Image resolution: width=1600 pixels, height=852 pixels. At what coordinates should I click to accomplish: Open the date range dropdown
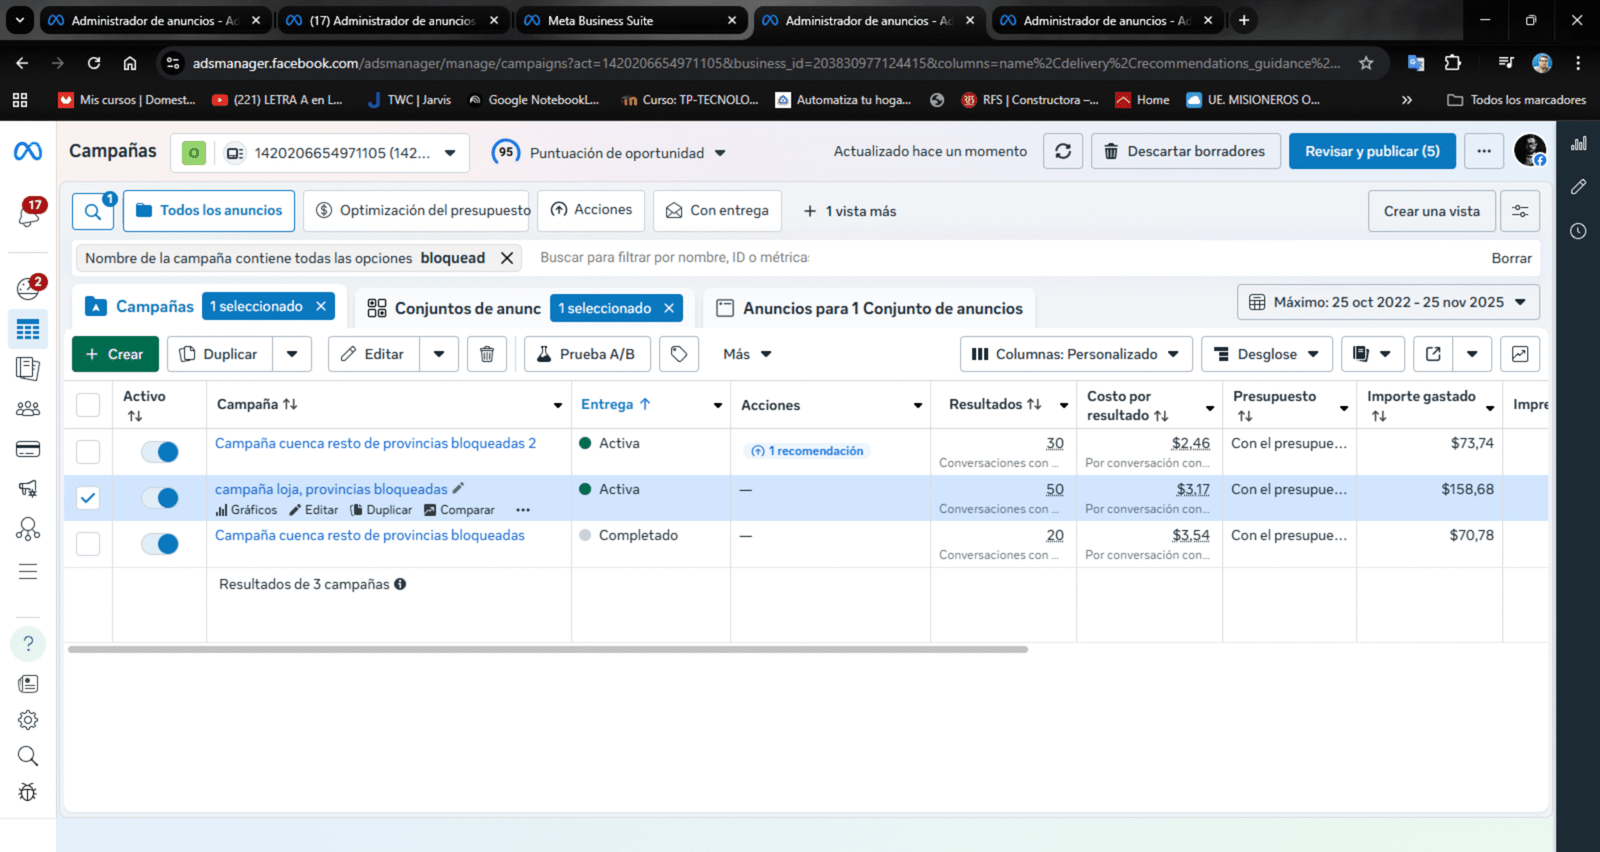click(1388, 302)
